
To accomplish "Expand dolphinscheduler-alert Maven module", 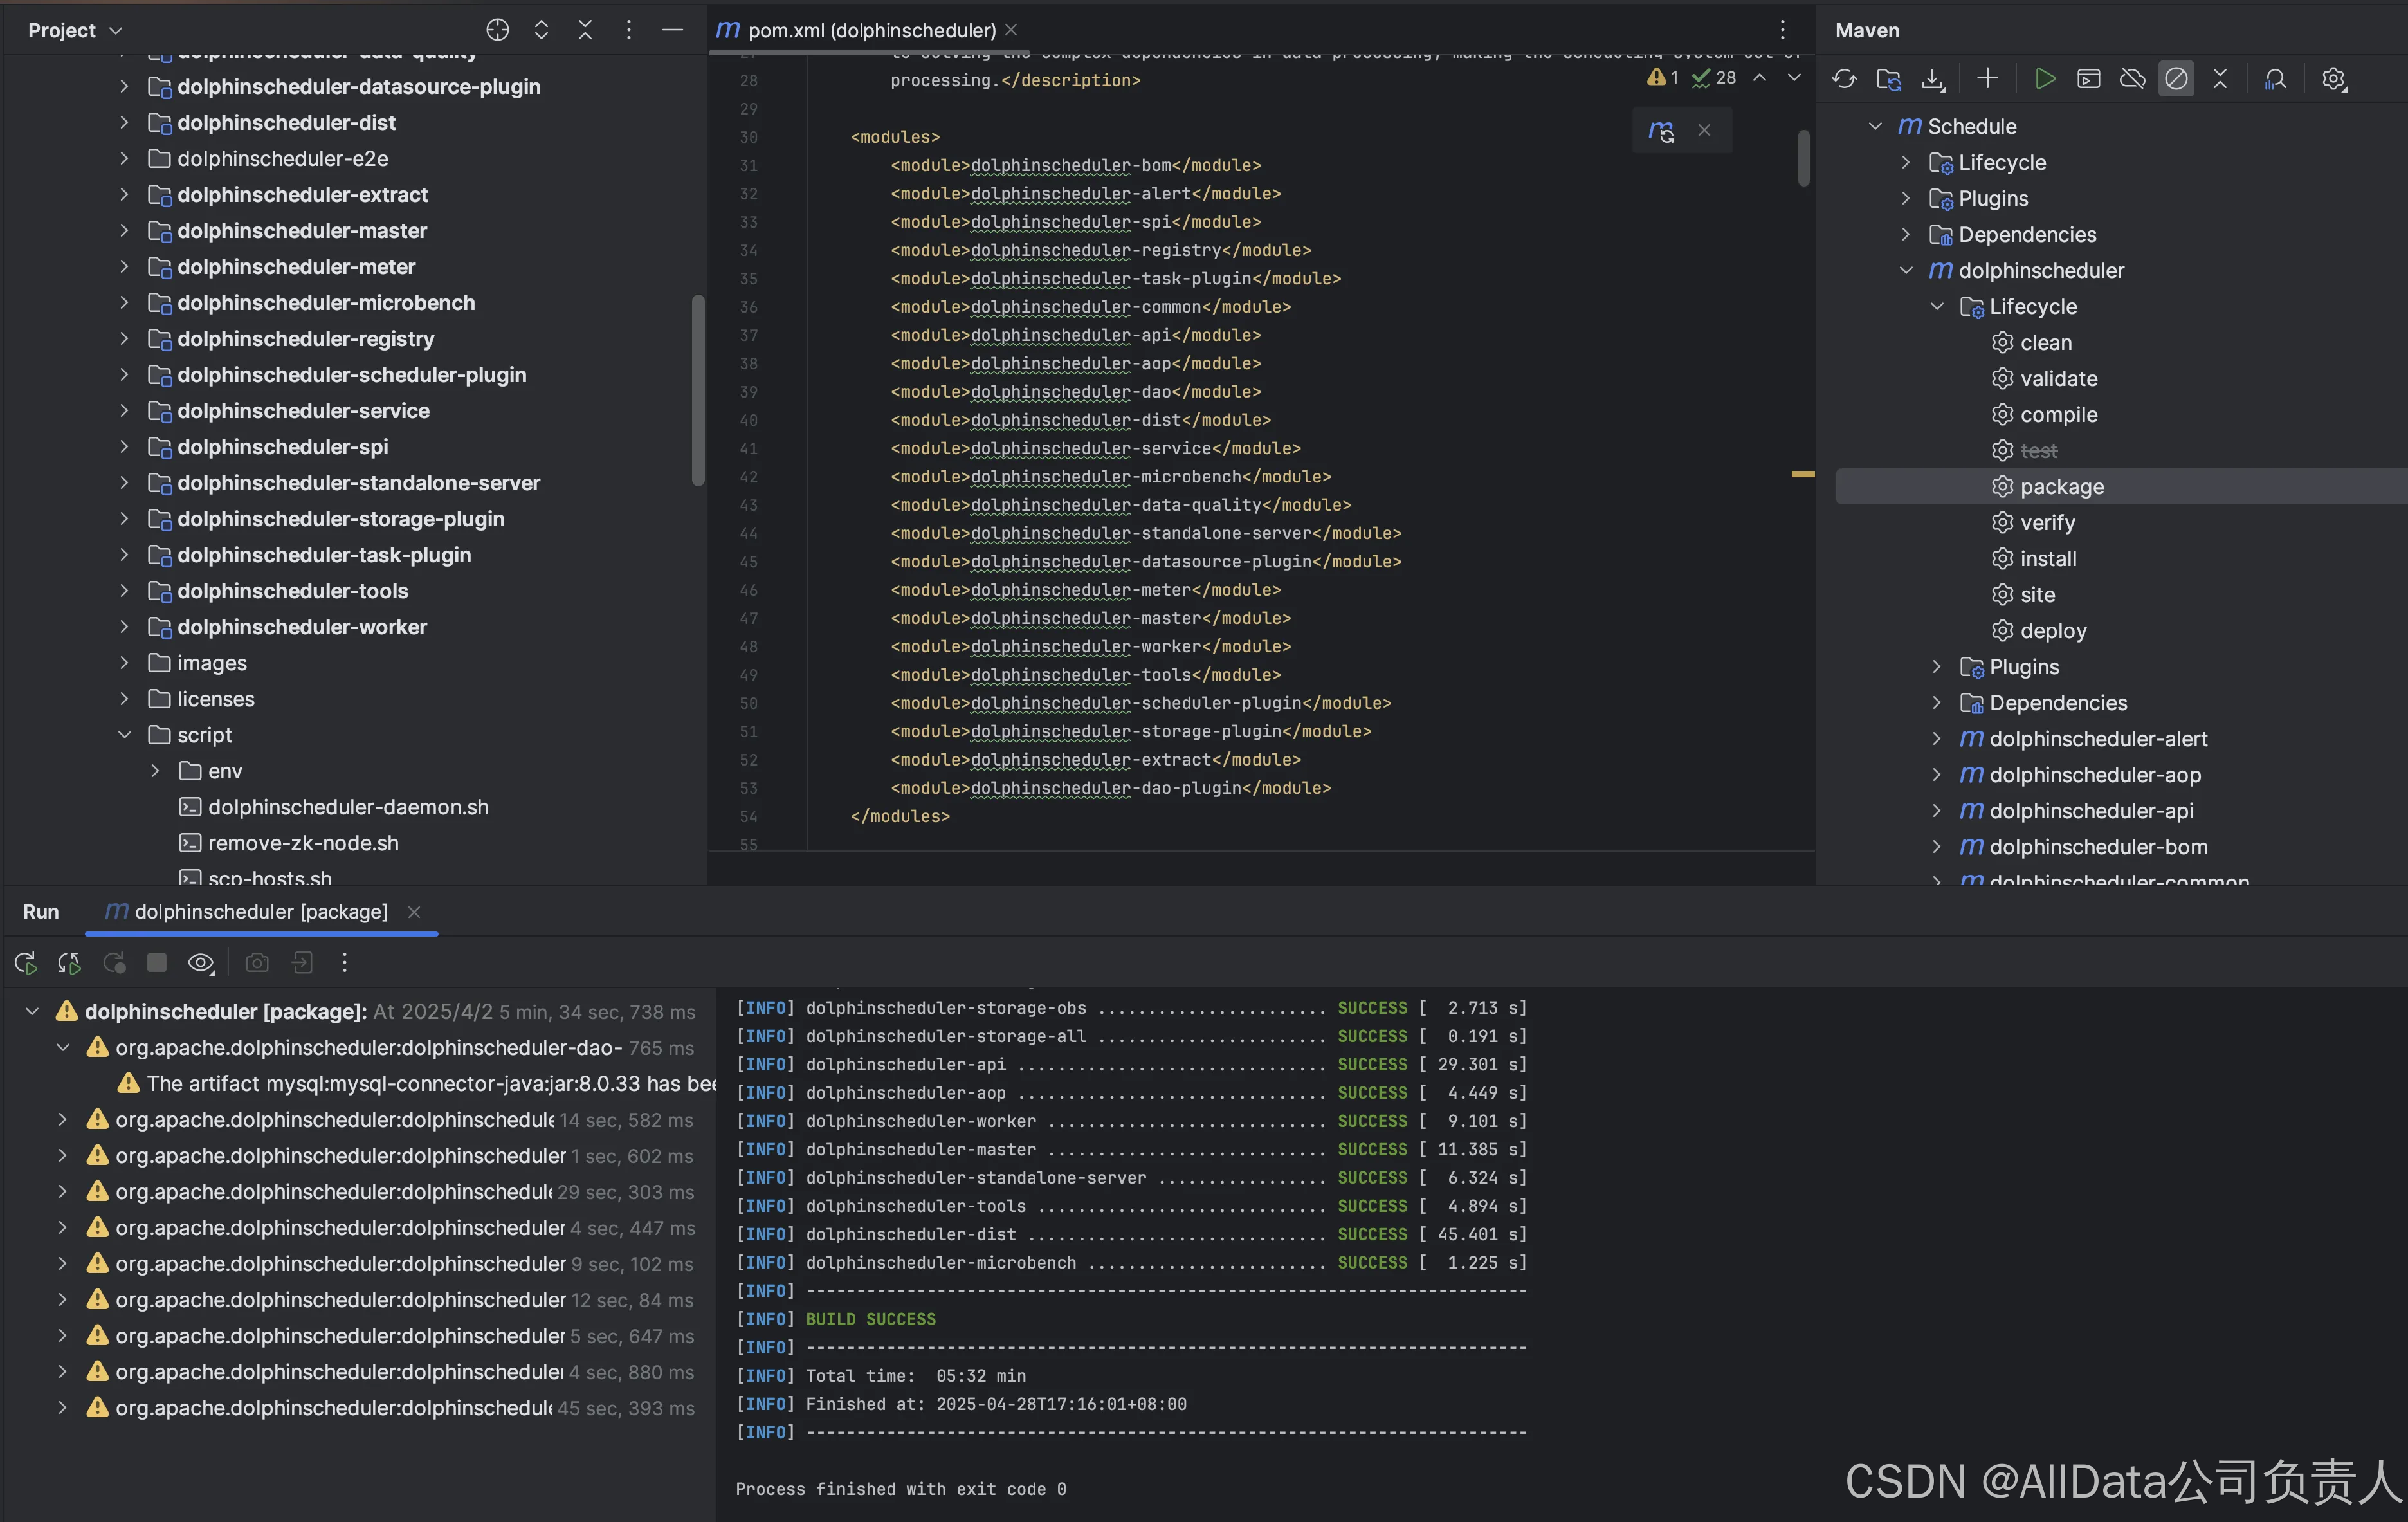I will [x=1937, y=739].
